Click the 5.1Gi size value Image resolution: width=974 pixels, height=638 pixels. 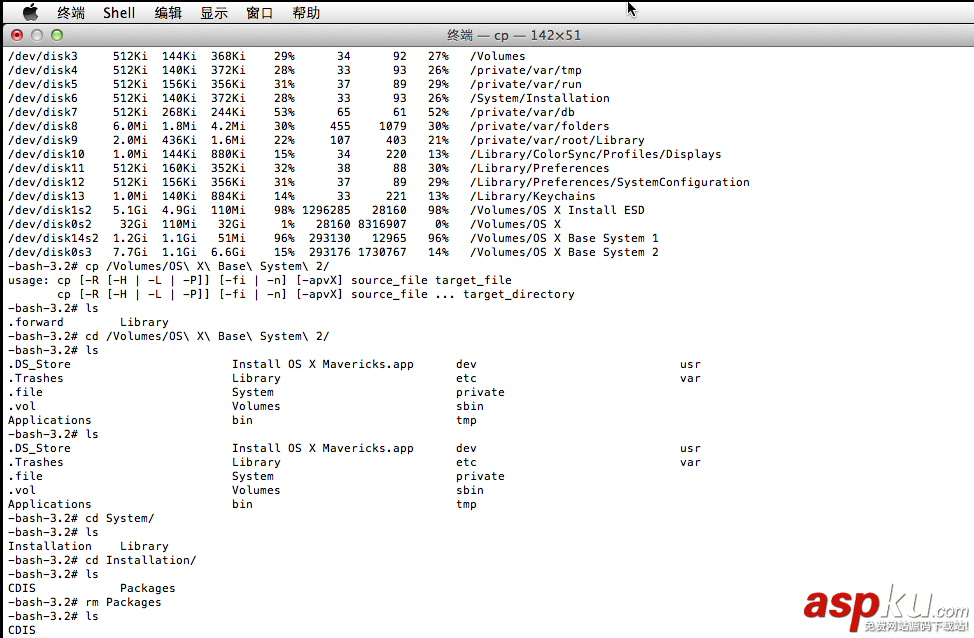(130, 210)
